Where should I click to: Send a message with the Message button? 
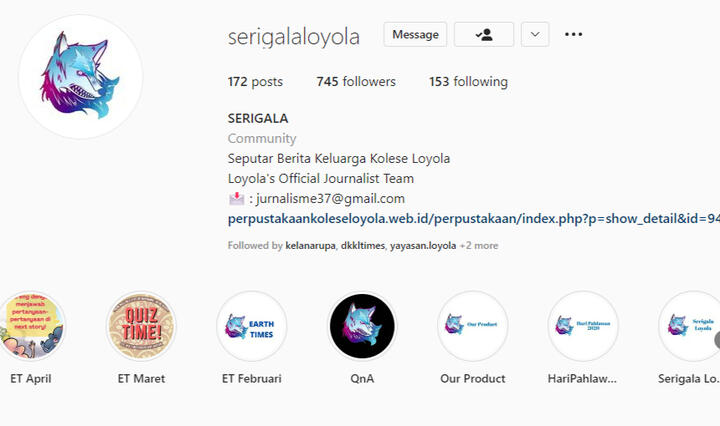pyautogui.click(x=415, y=34)
